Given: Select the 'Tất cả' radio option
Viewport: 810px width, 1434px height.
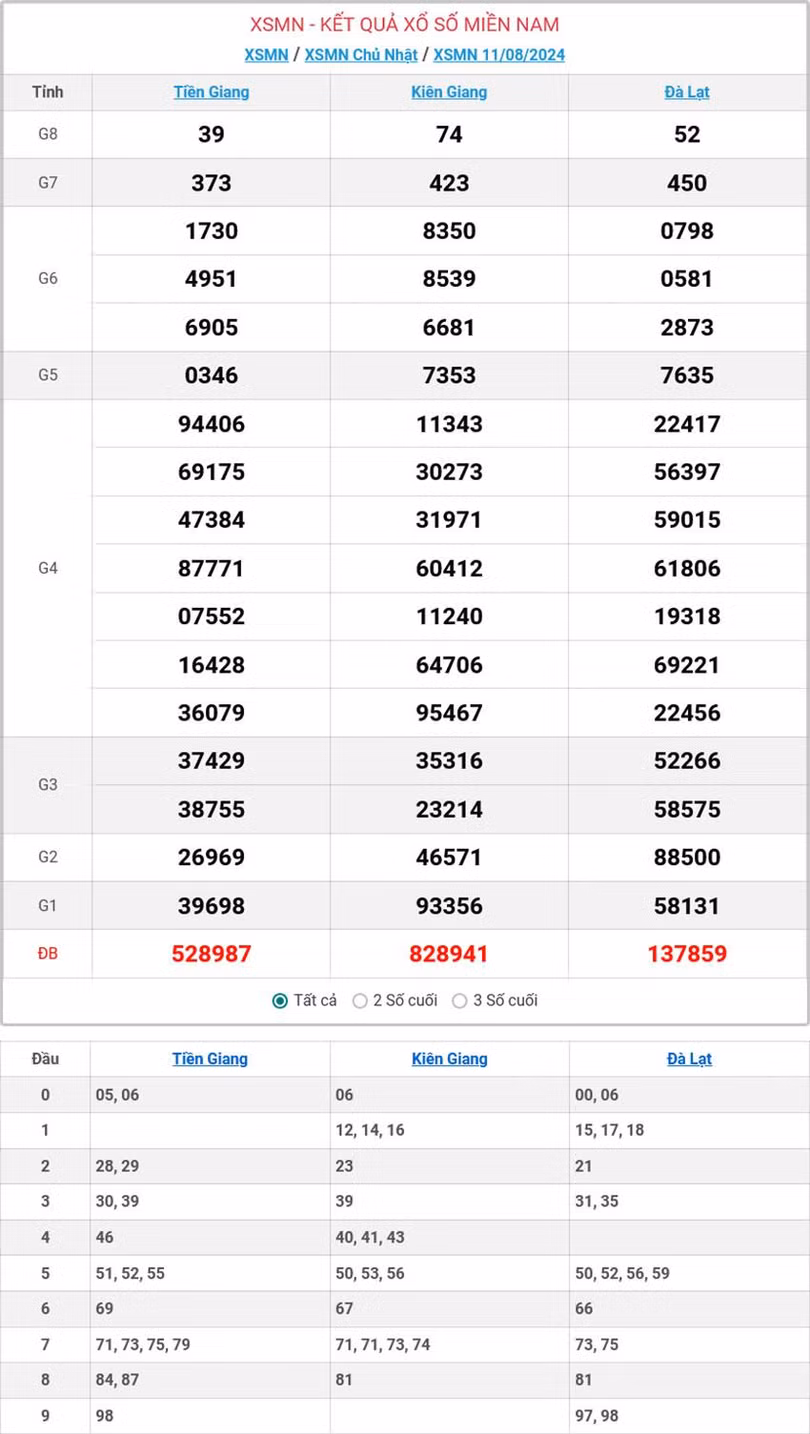Looking at the screenshot, I should 281,1001.
